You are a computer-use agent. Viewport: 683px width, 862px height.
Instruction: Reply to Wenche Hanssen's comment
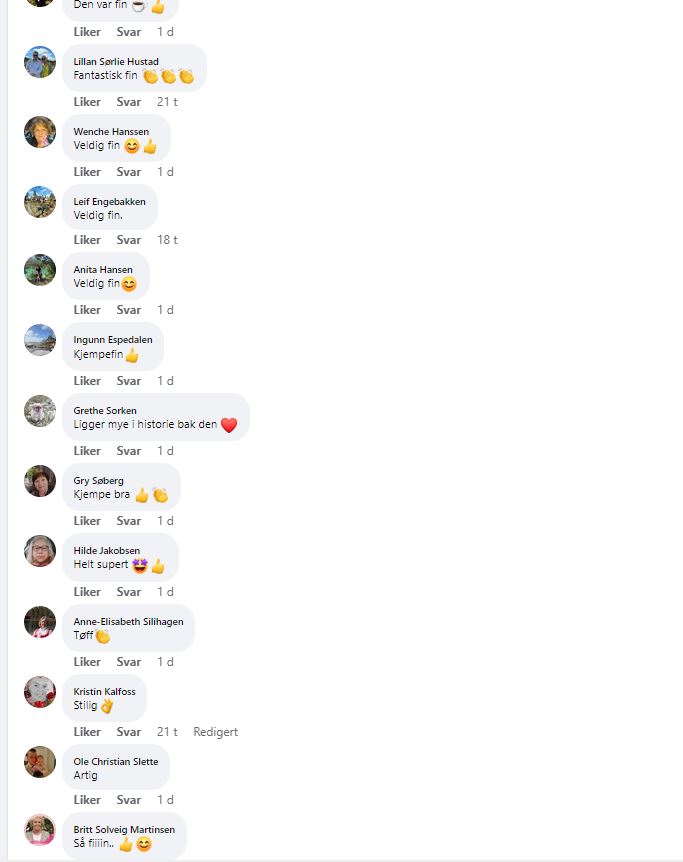coord(129,172)
